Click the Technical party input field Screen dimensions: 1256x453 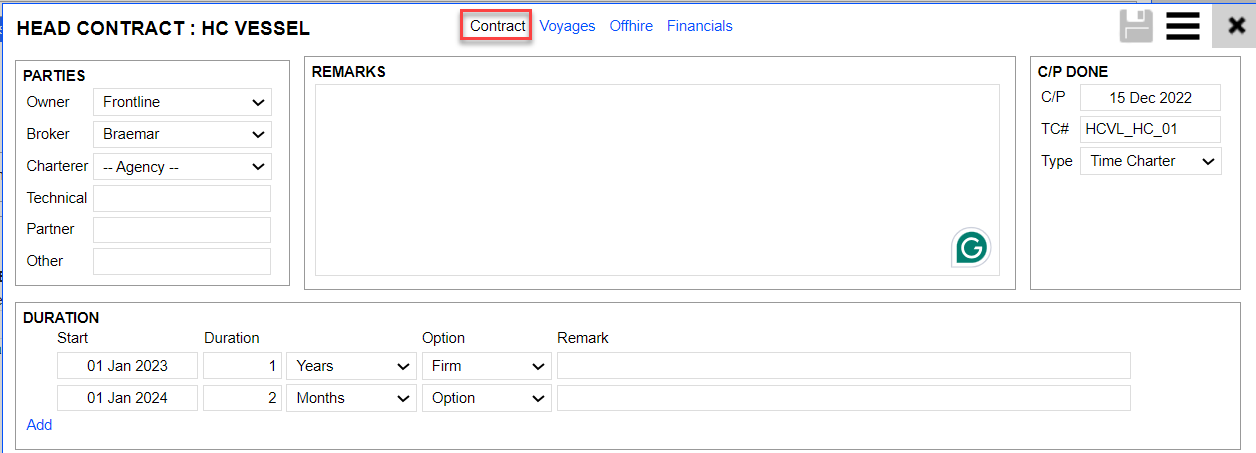click(182, 198)
